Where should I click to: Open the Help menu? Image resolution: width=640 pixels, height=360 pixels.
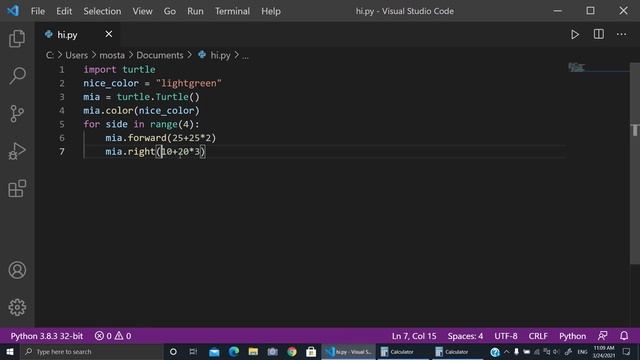pos(271,11)
